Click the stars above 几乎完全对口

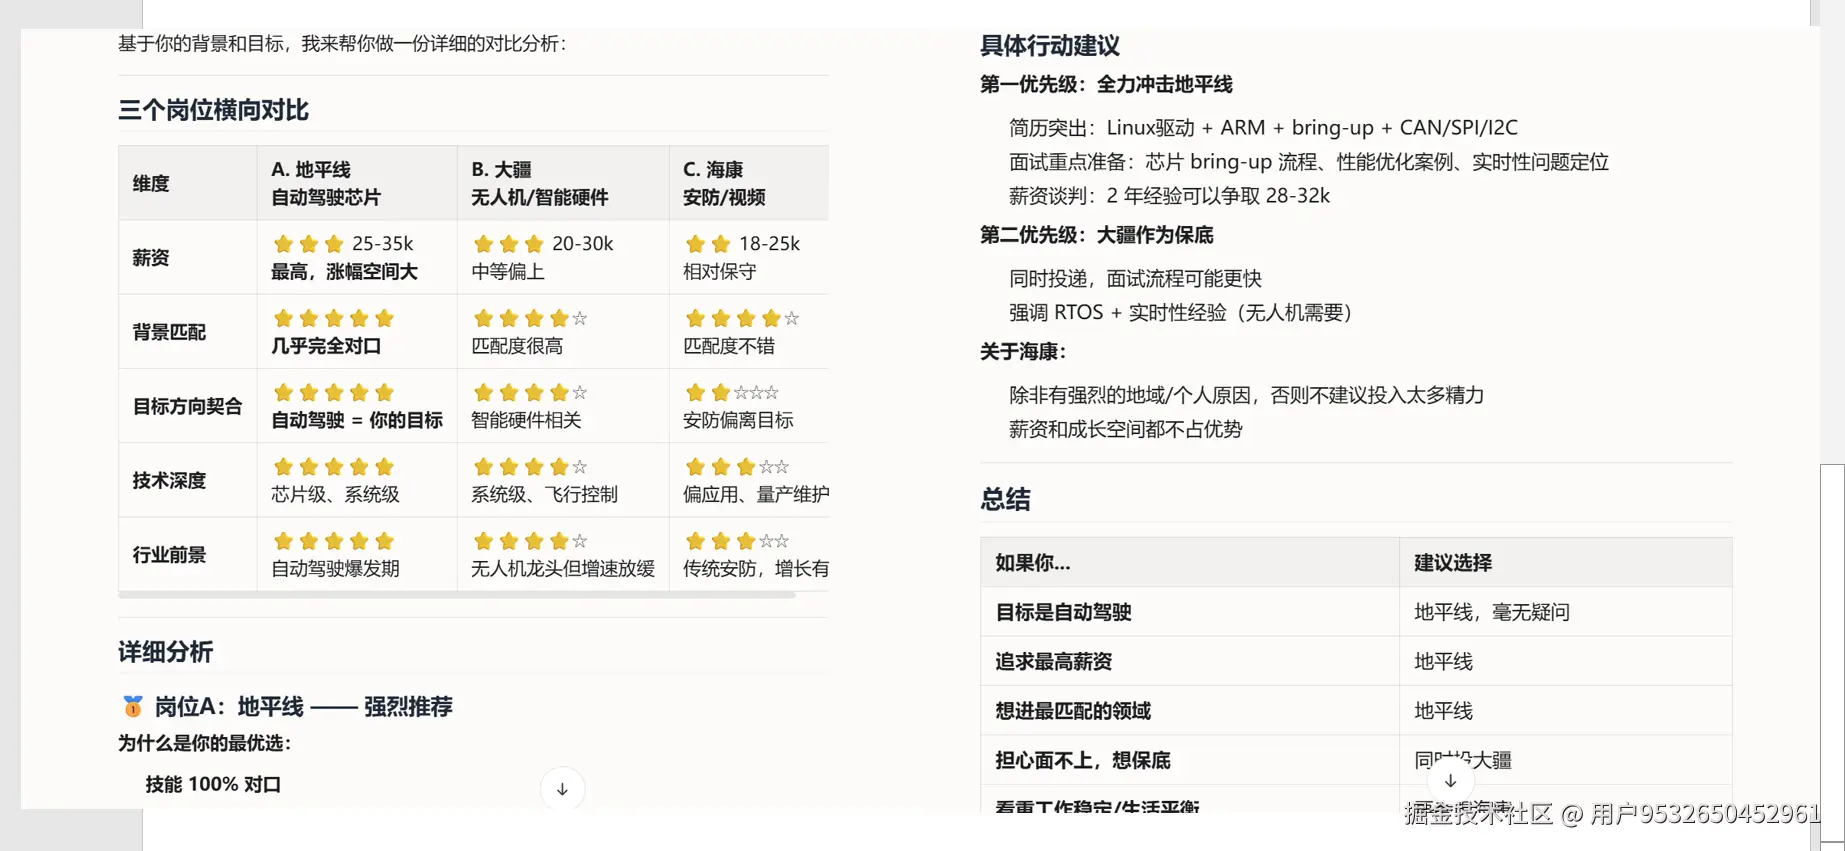click(333, 319)
